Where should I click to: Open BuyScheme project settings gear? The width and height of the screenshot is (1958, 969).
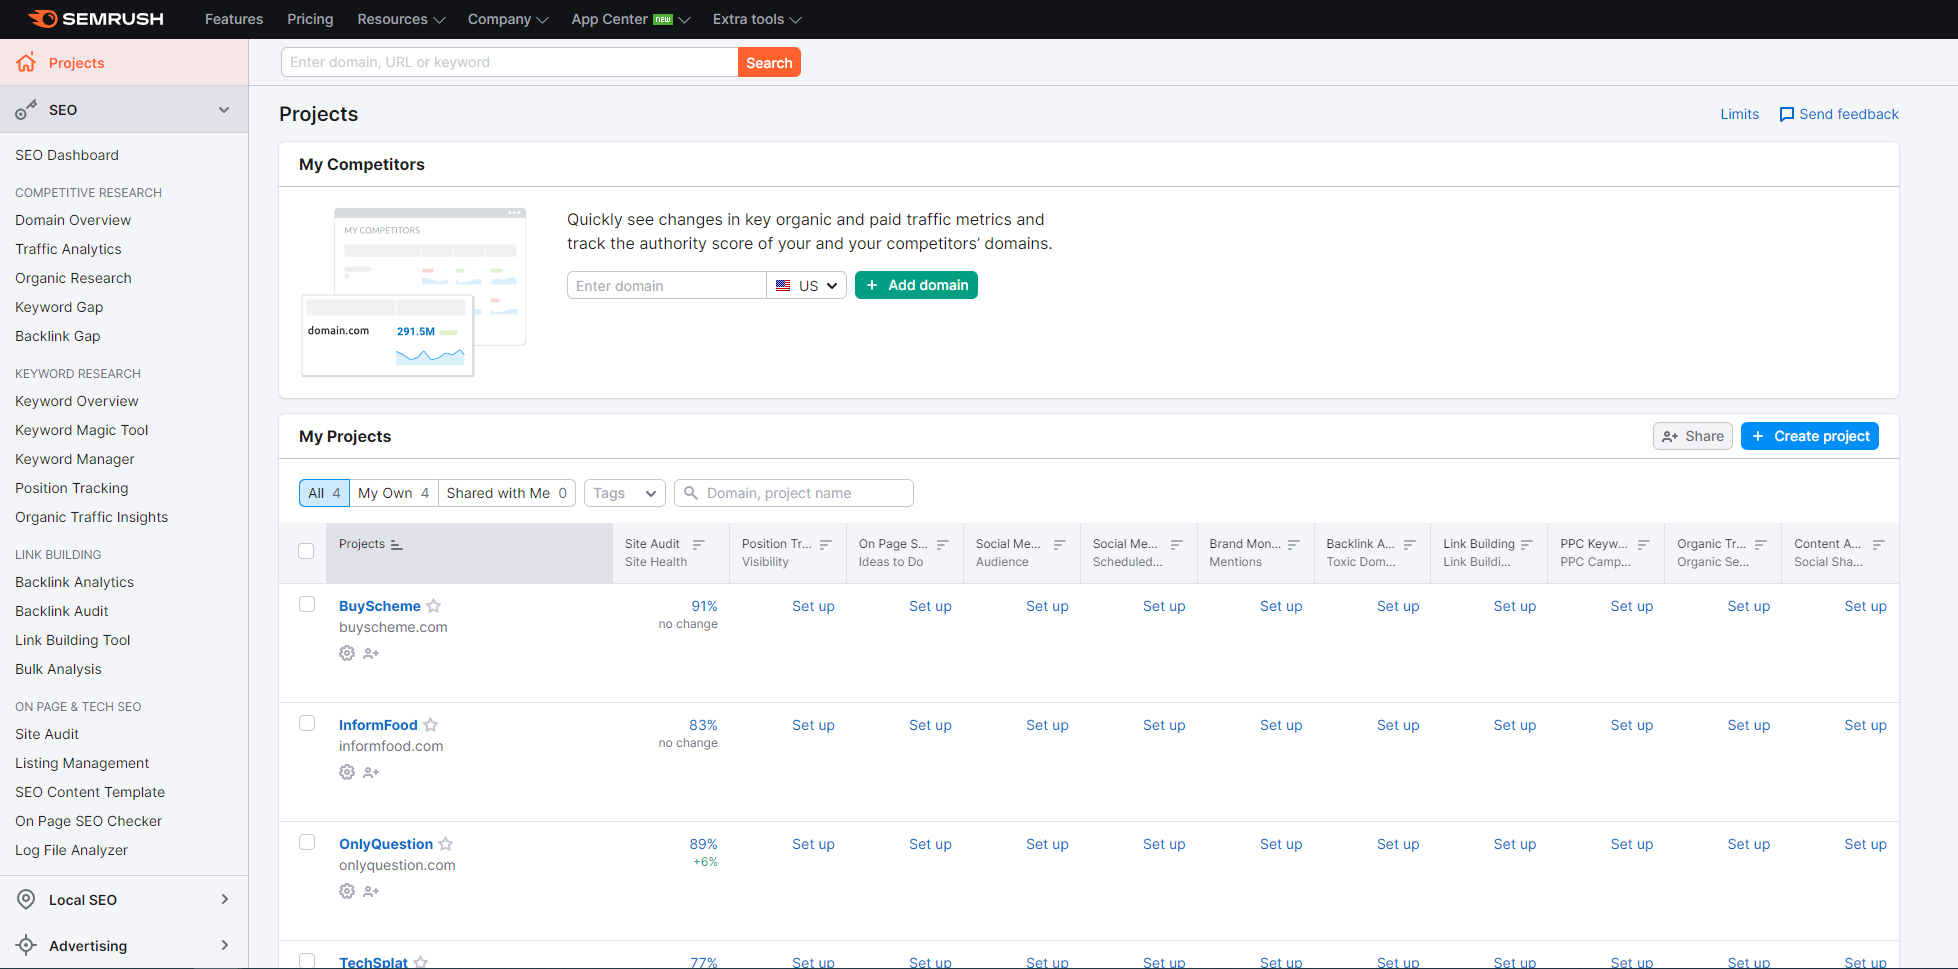tap(347, 653)
